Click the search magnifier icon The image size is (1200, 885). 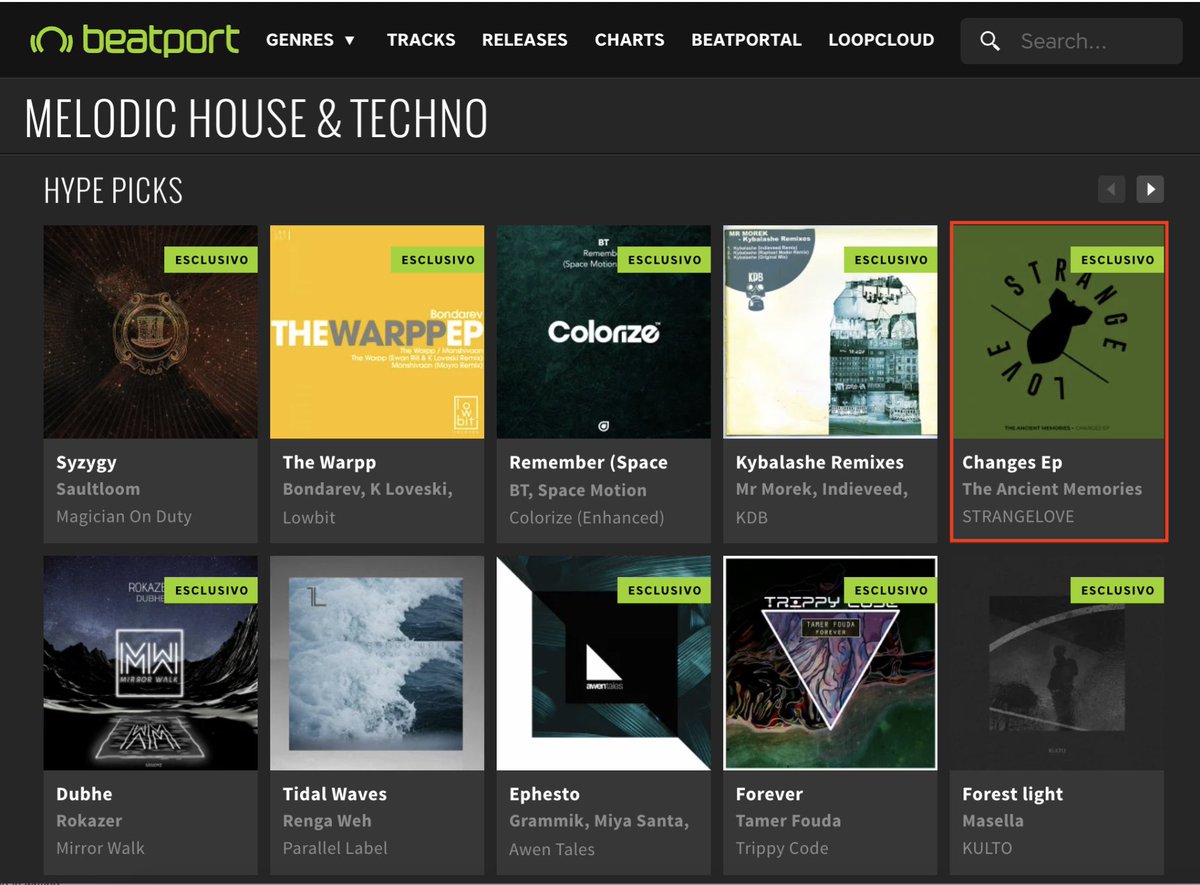click(990, 41)
